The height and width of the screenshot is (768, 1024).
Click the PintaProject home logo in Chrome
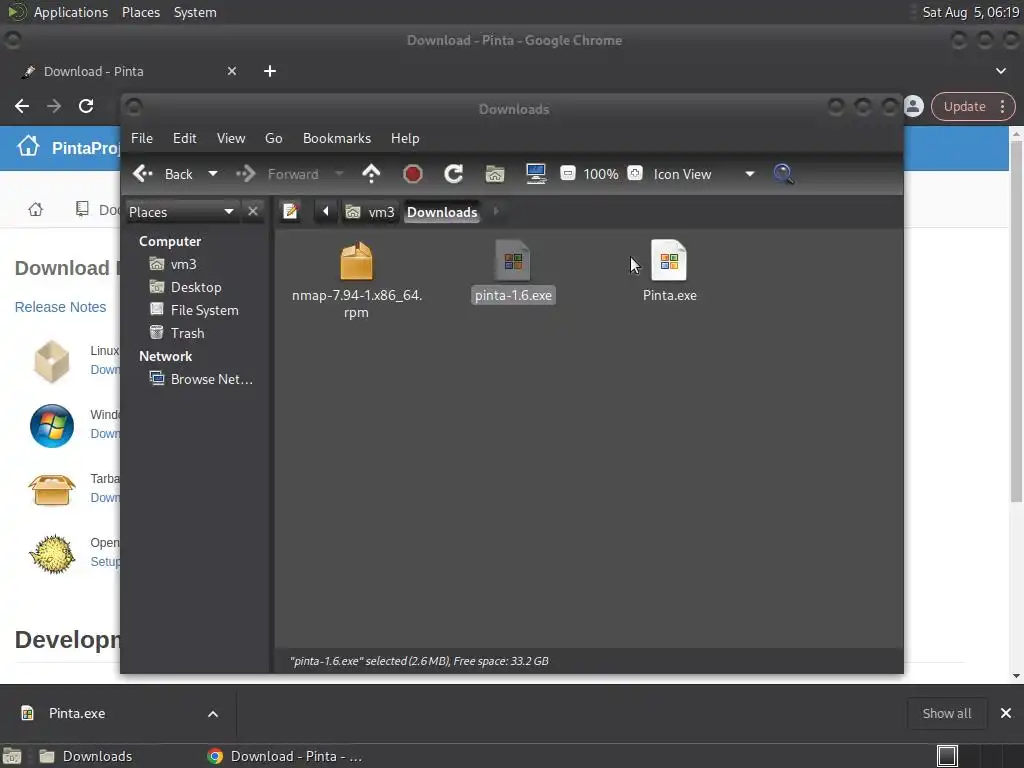[29, 147]
